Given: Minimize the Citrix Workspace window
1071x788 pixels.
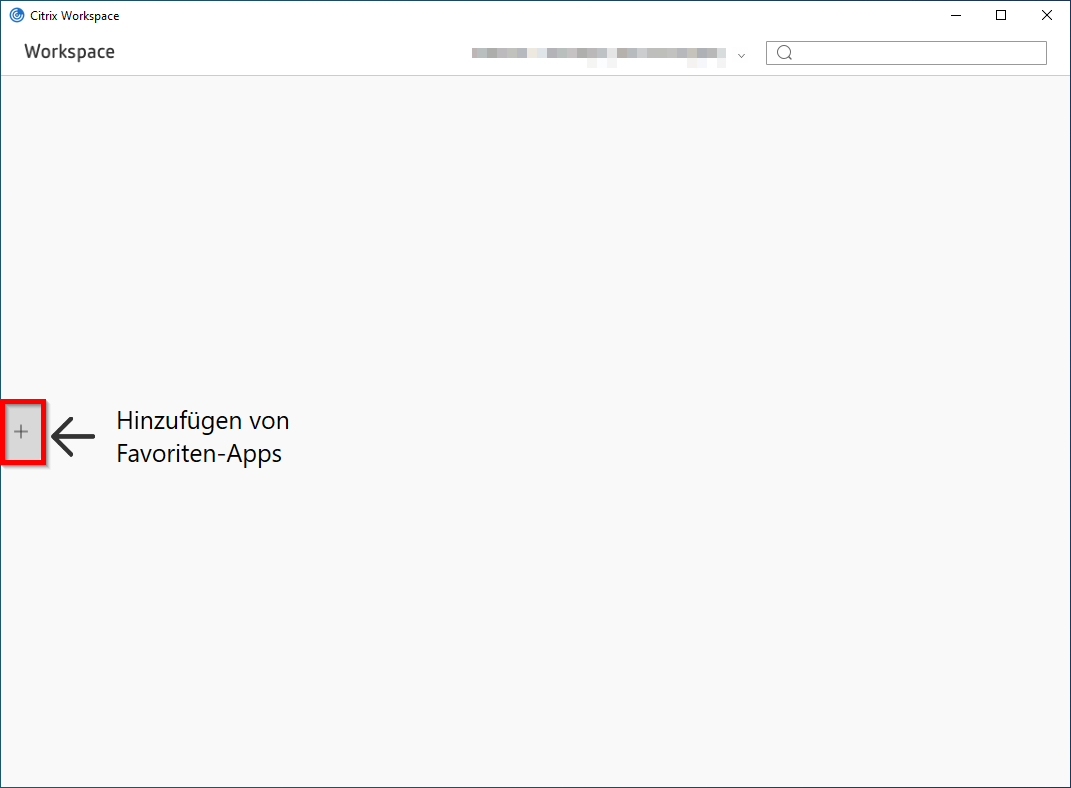Looking at the screenshot, I should pos(956,15).
